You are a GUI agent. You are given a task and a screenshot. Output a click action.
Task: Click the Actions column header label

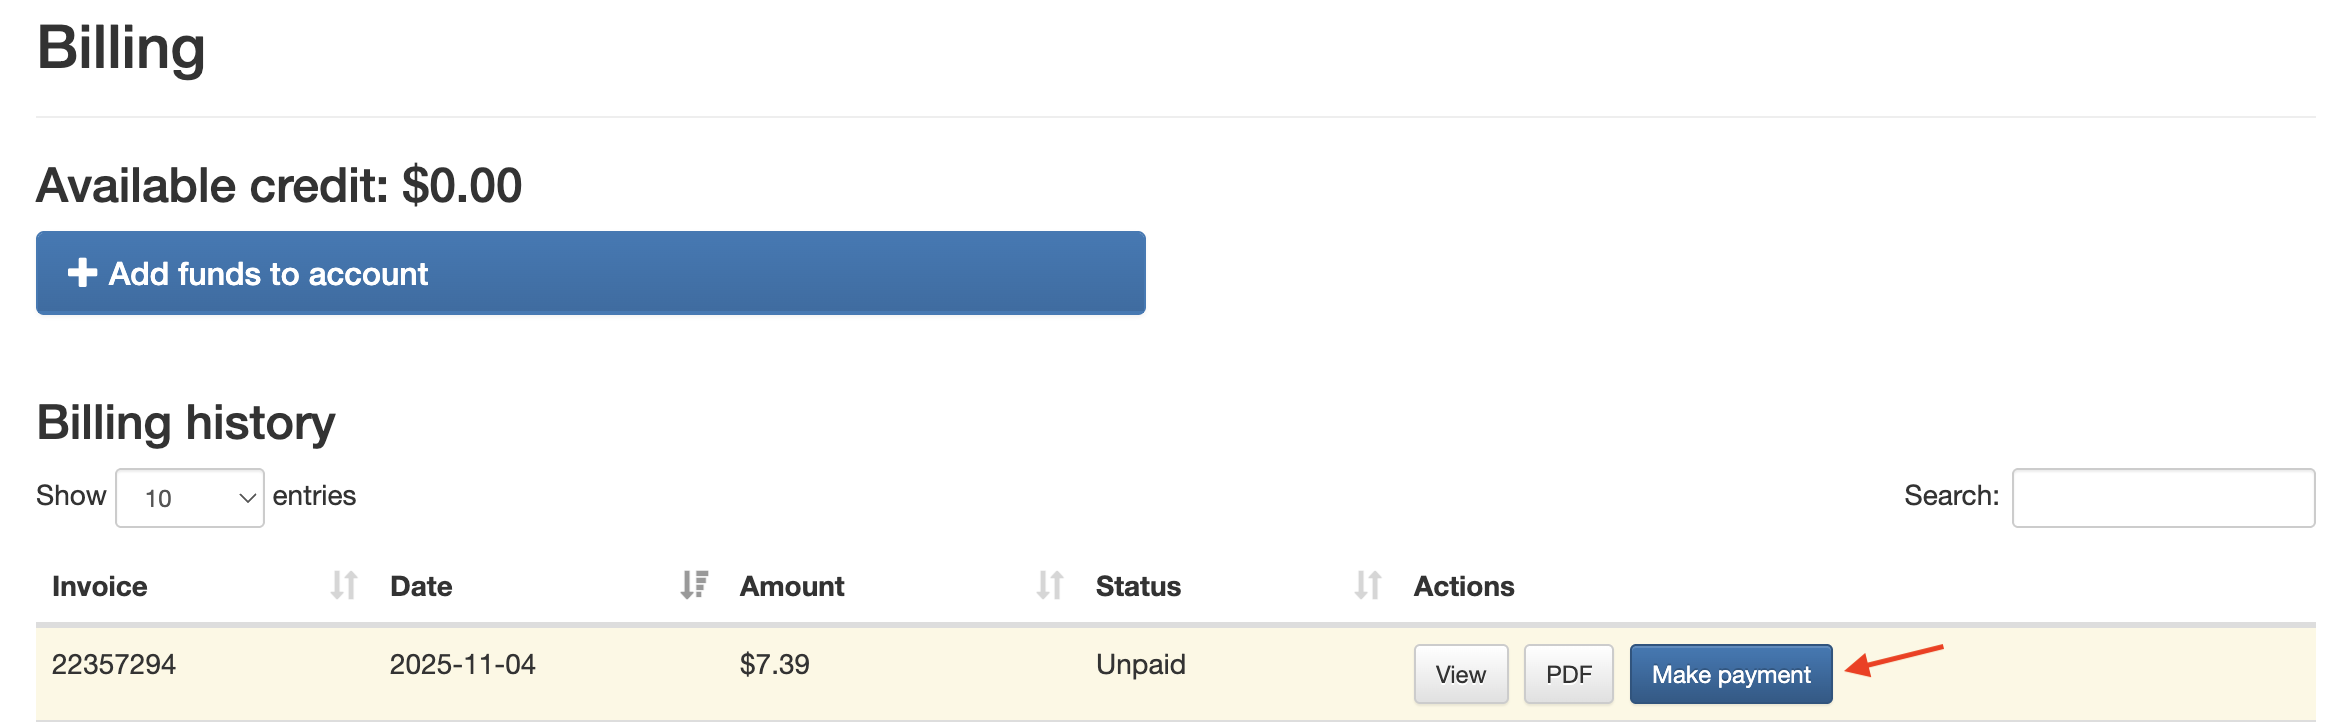[x=1464, y=587]
